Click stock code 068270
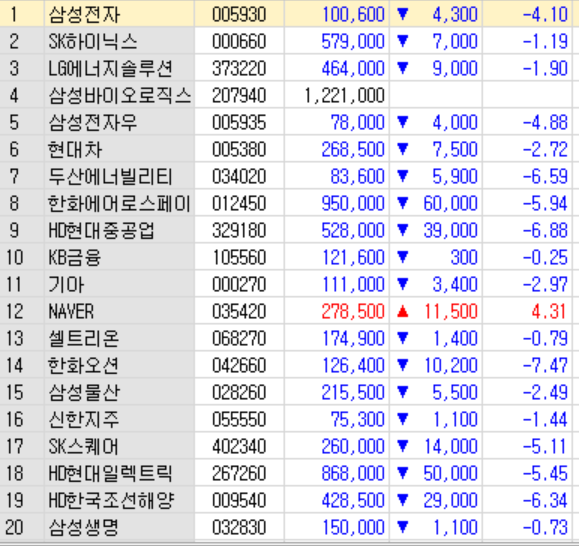Screen dimensions: 579x546 pyautogui.click(x=239, y=338)
